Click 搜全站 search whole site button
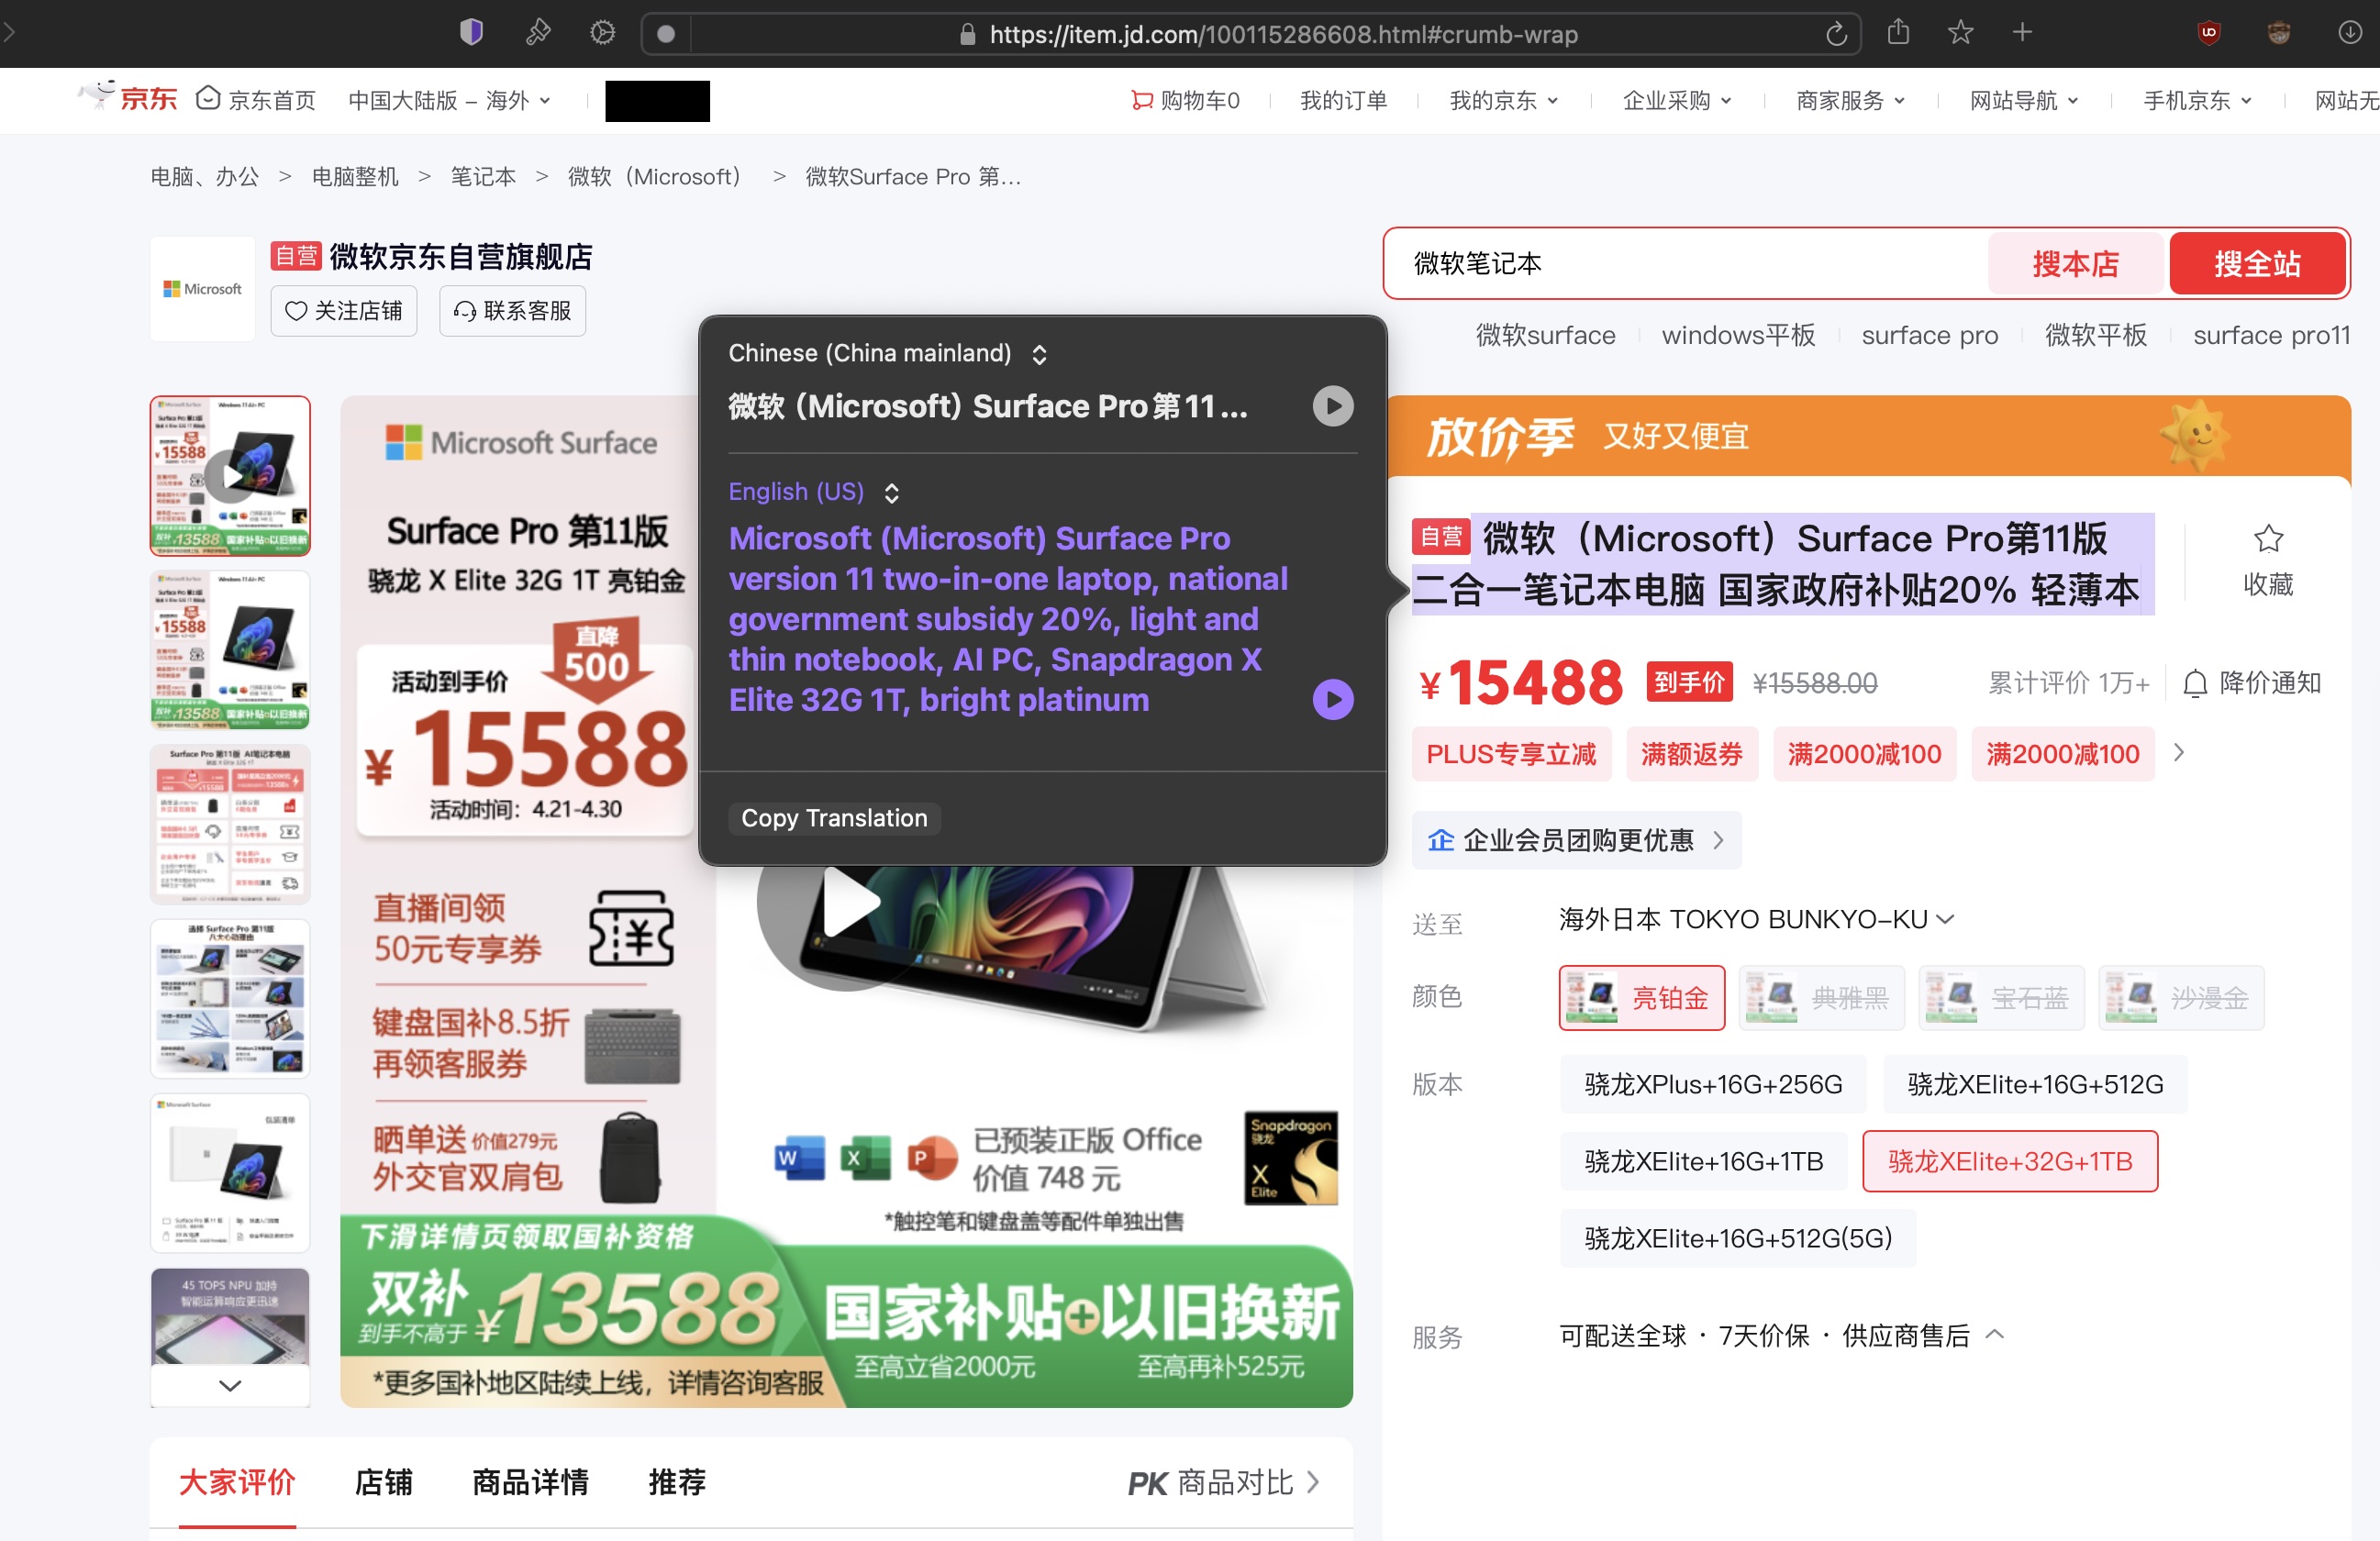Viewport: 2380px width, 1541px height. (2256, 264)
